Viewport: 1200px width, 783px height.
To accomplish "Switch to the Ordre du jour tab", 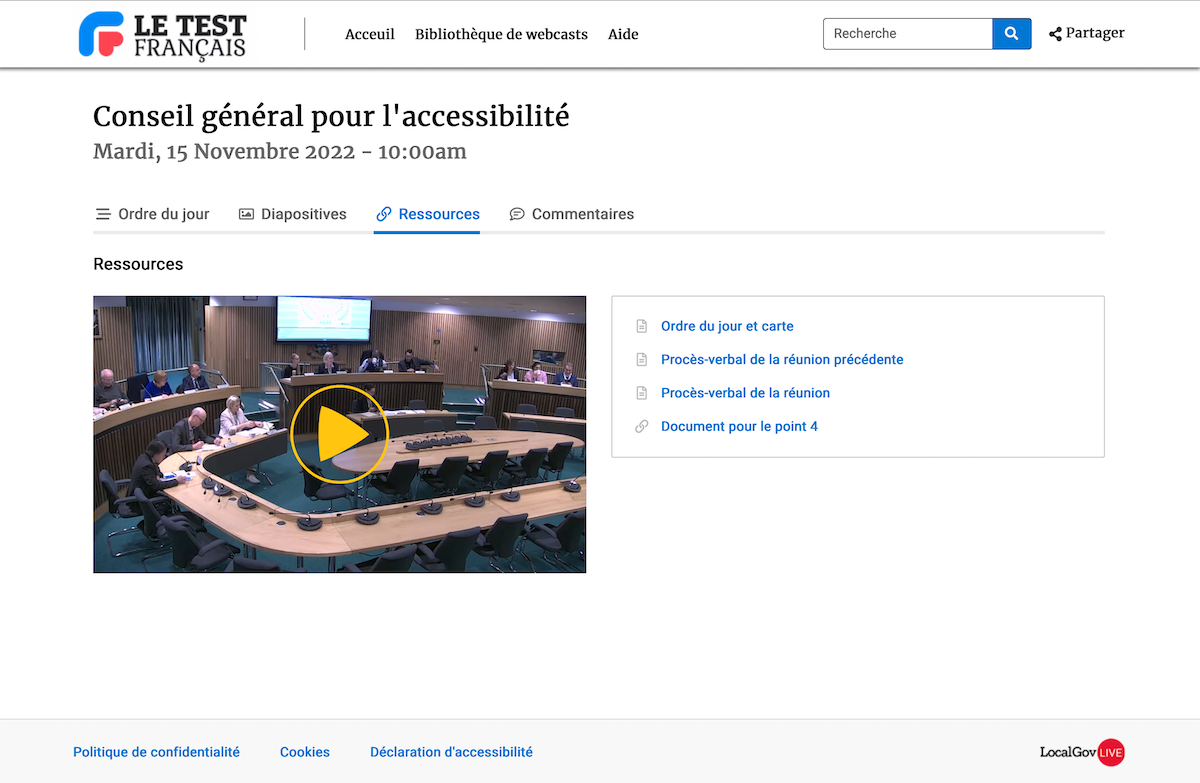I will pyautogui.click(x=152, y=214).
